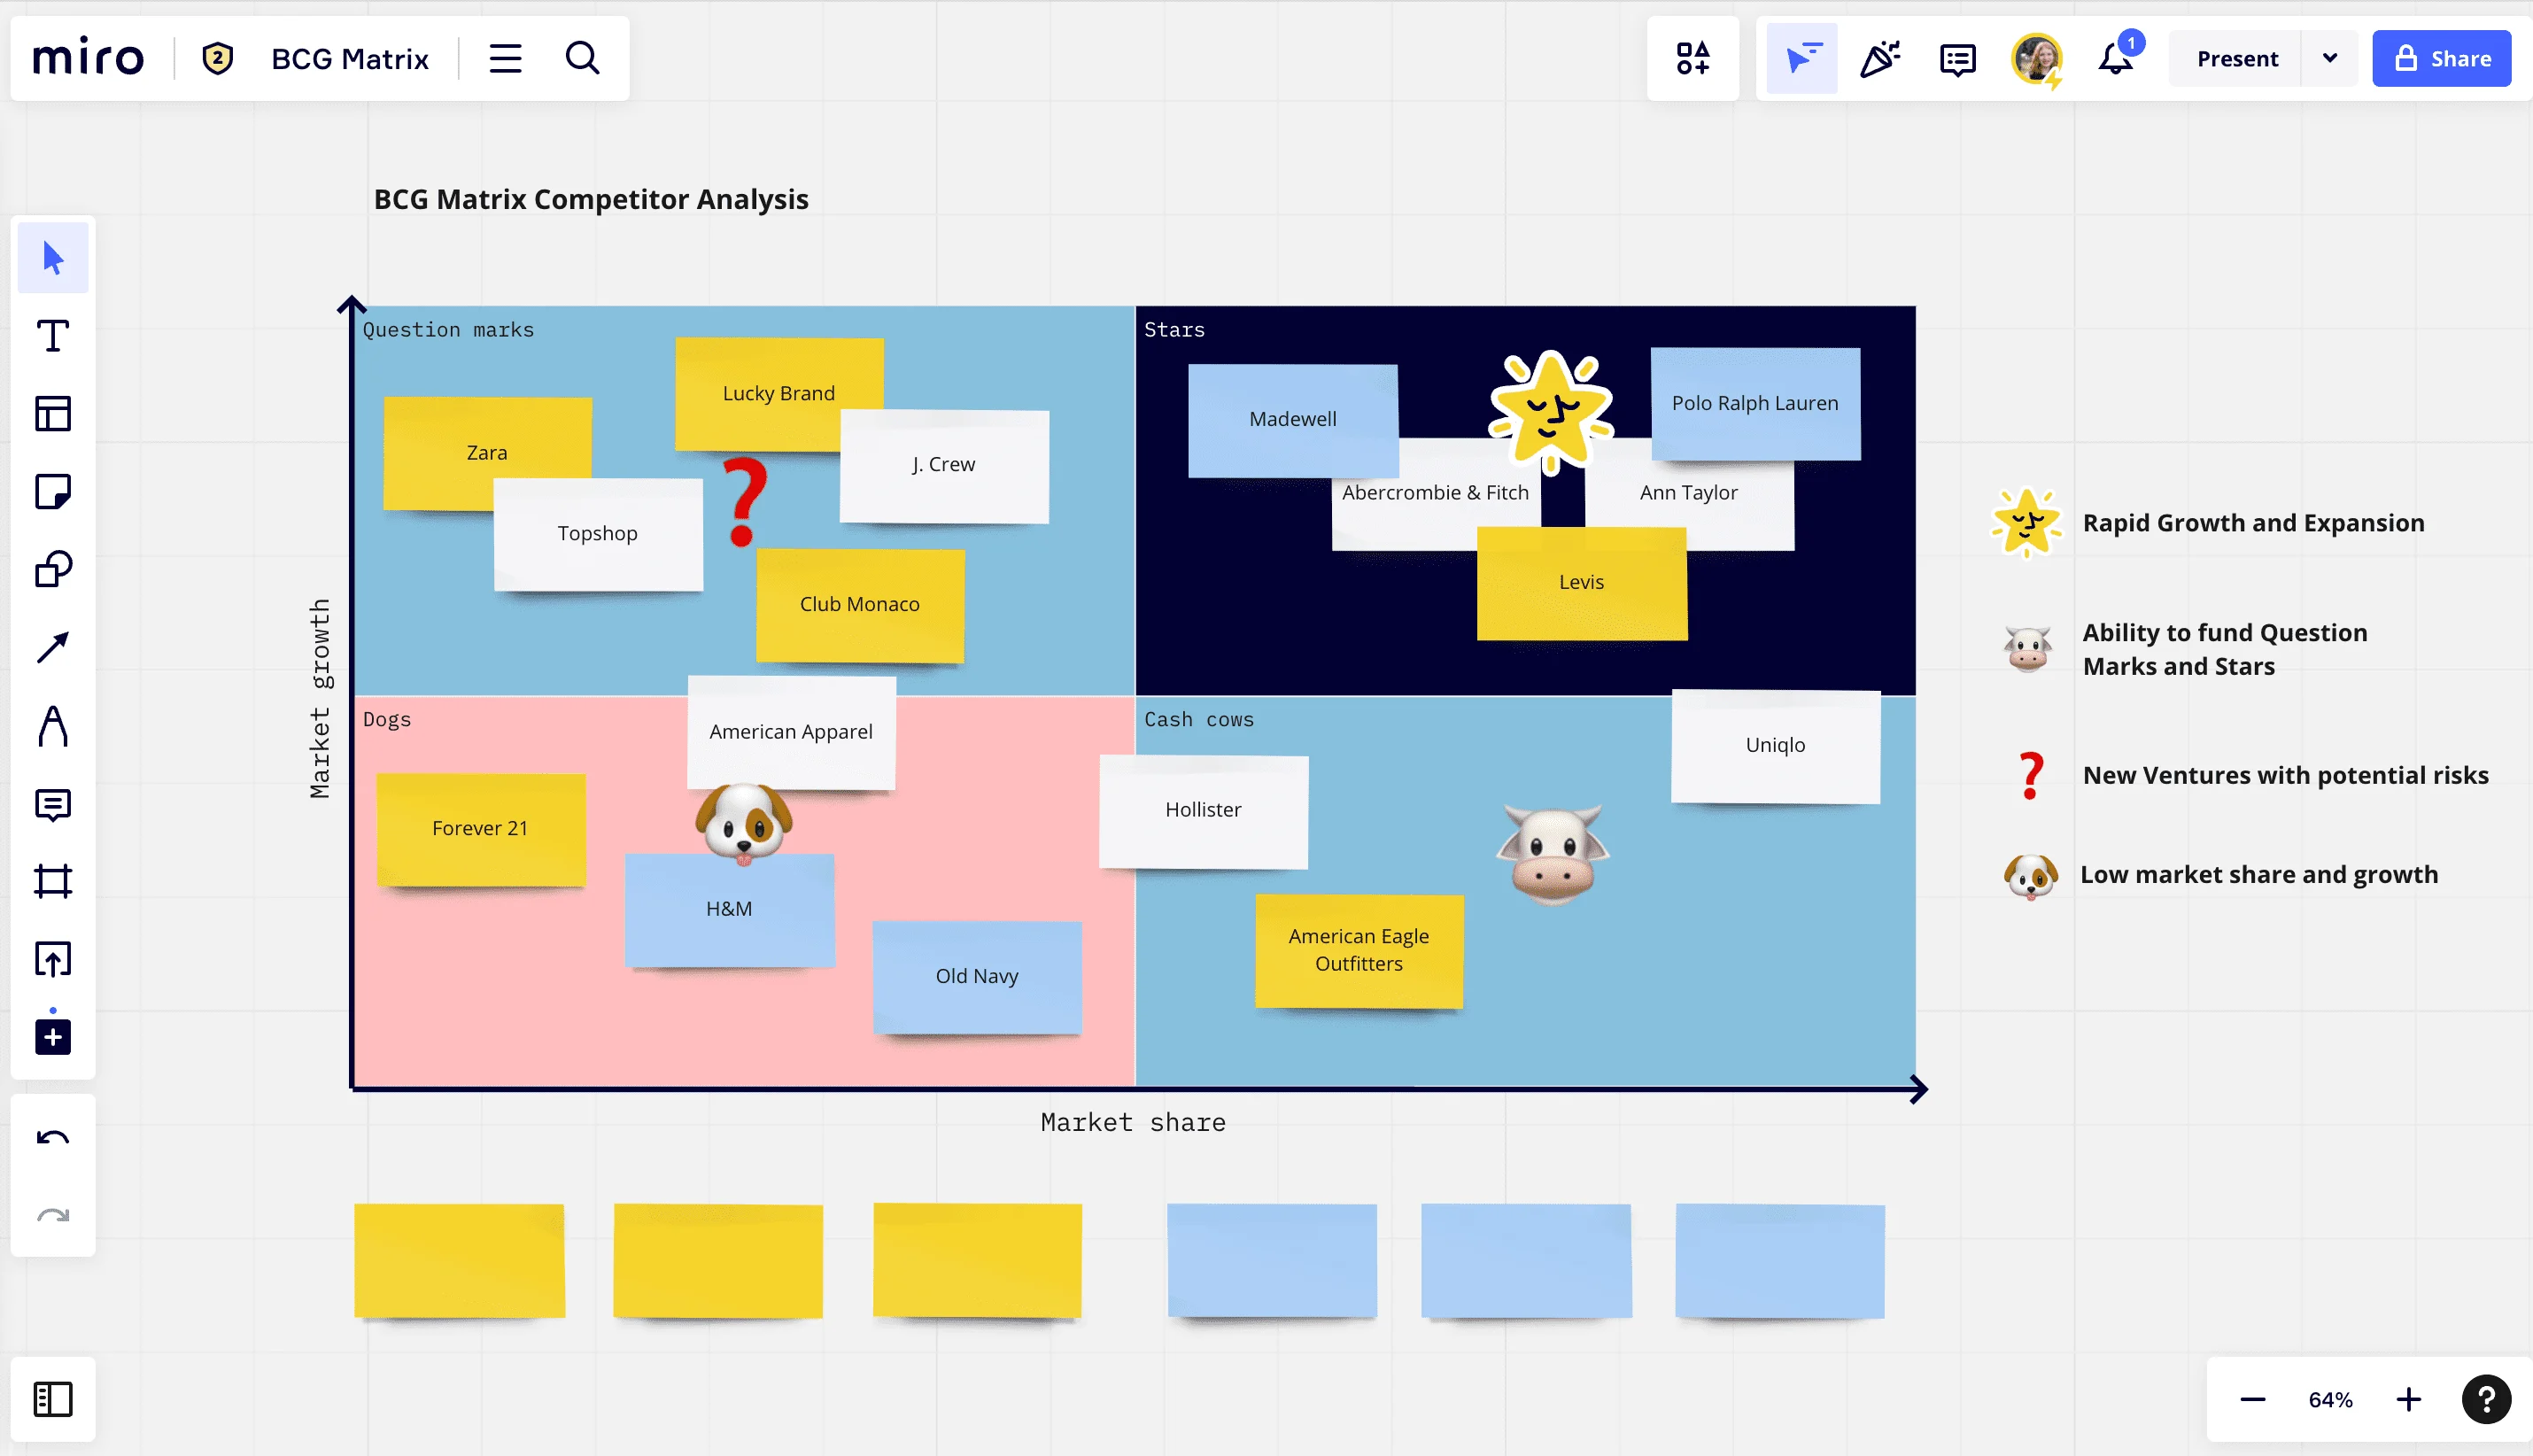The image size is (2533, 1456).
Task: Open the main hamburger menu
Action: click(x=505, y=59)
